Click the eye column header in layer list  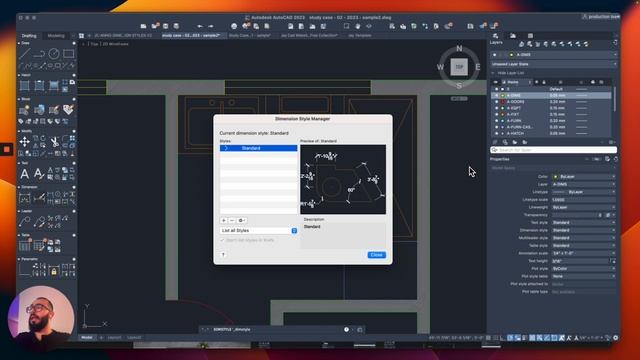click(496, 82)
